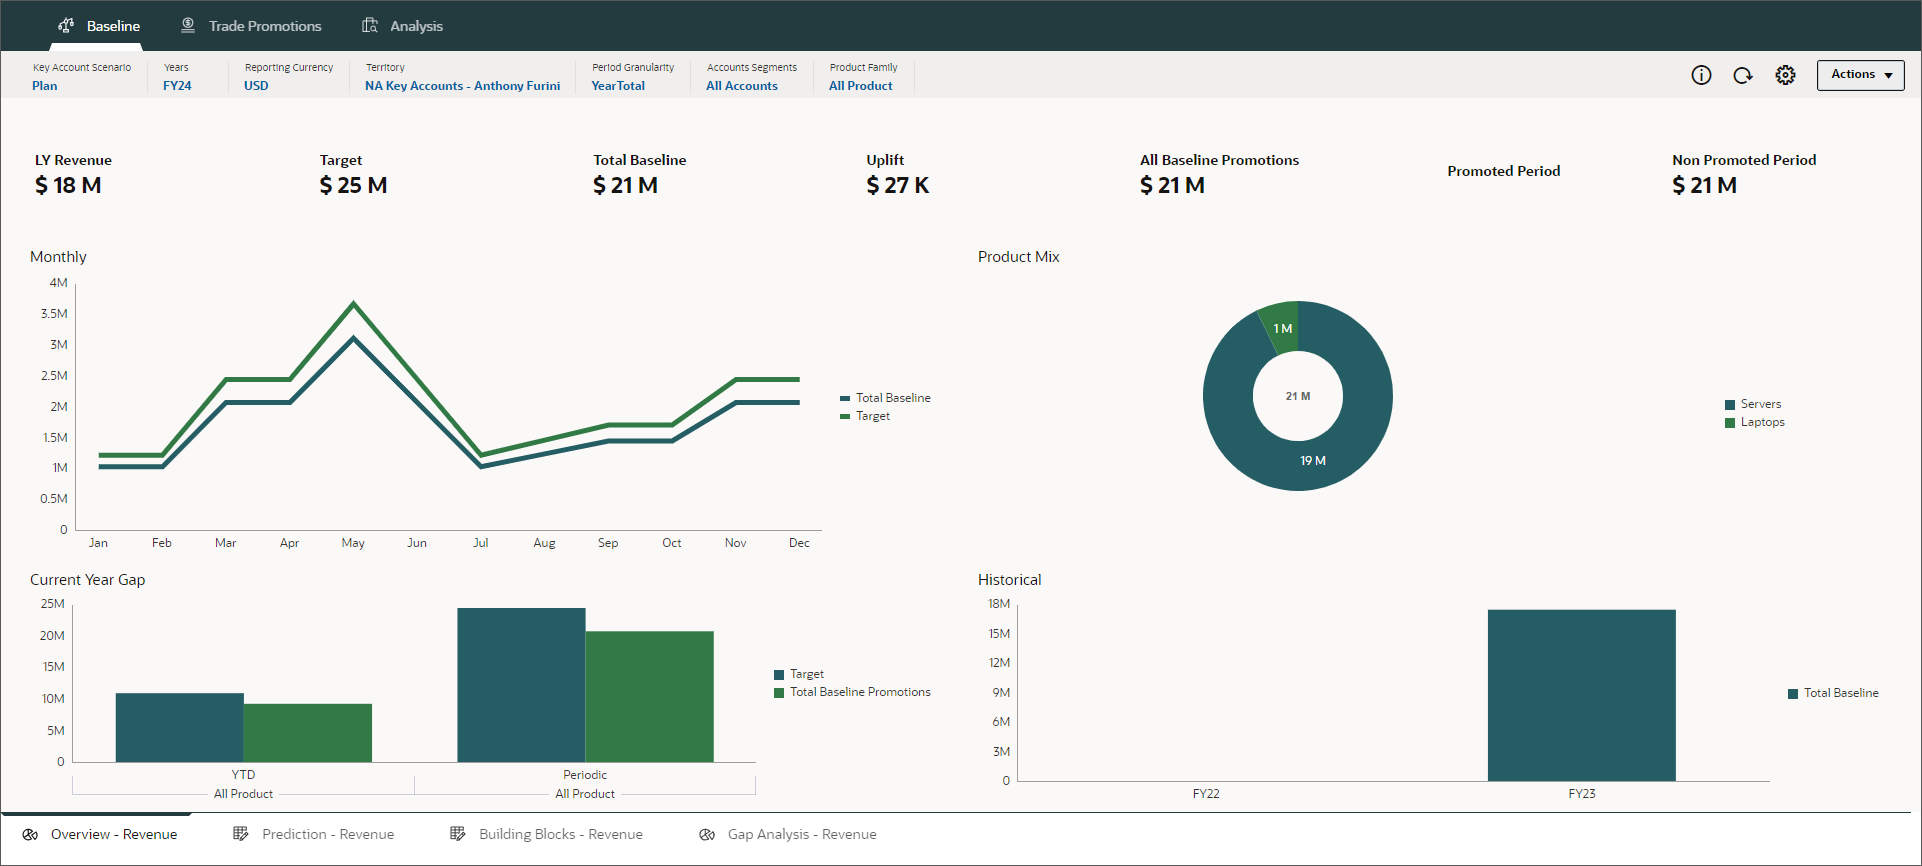Screen dimensions: 1922x866
Task: Click the YTD Target bar
Action: click(x=180, y=727)
